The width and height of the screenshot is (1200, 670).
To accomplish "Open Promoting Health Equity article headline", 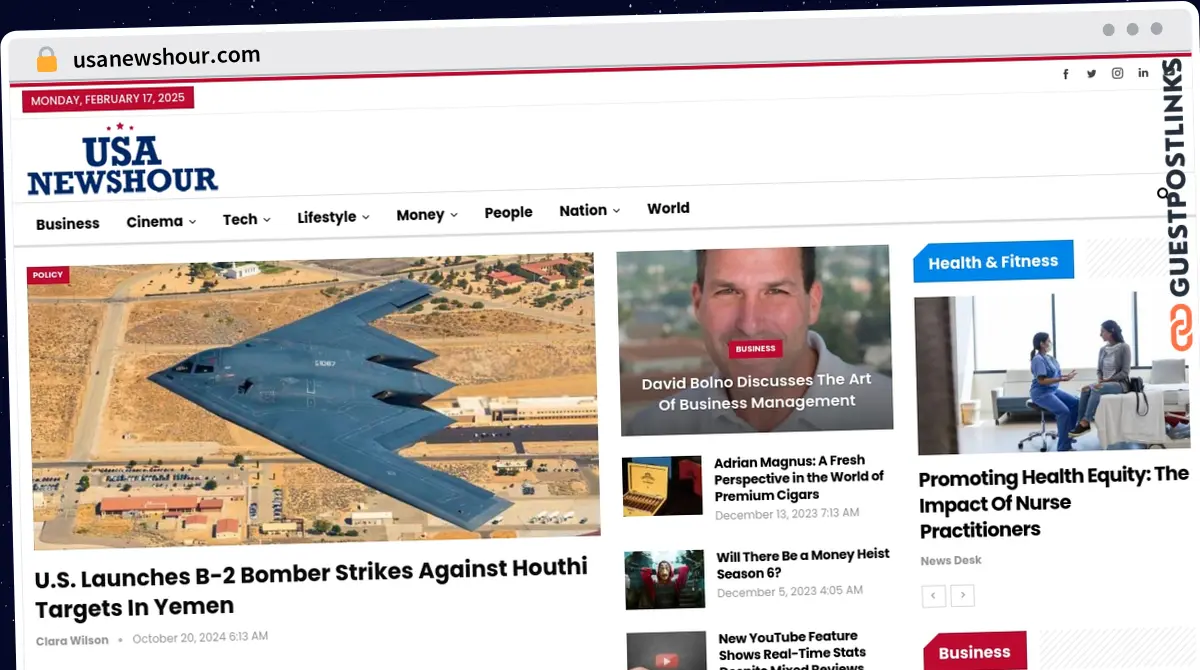I will [x=1053, y=502].
